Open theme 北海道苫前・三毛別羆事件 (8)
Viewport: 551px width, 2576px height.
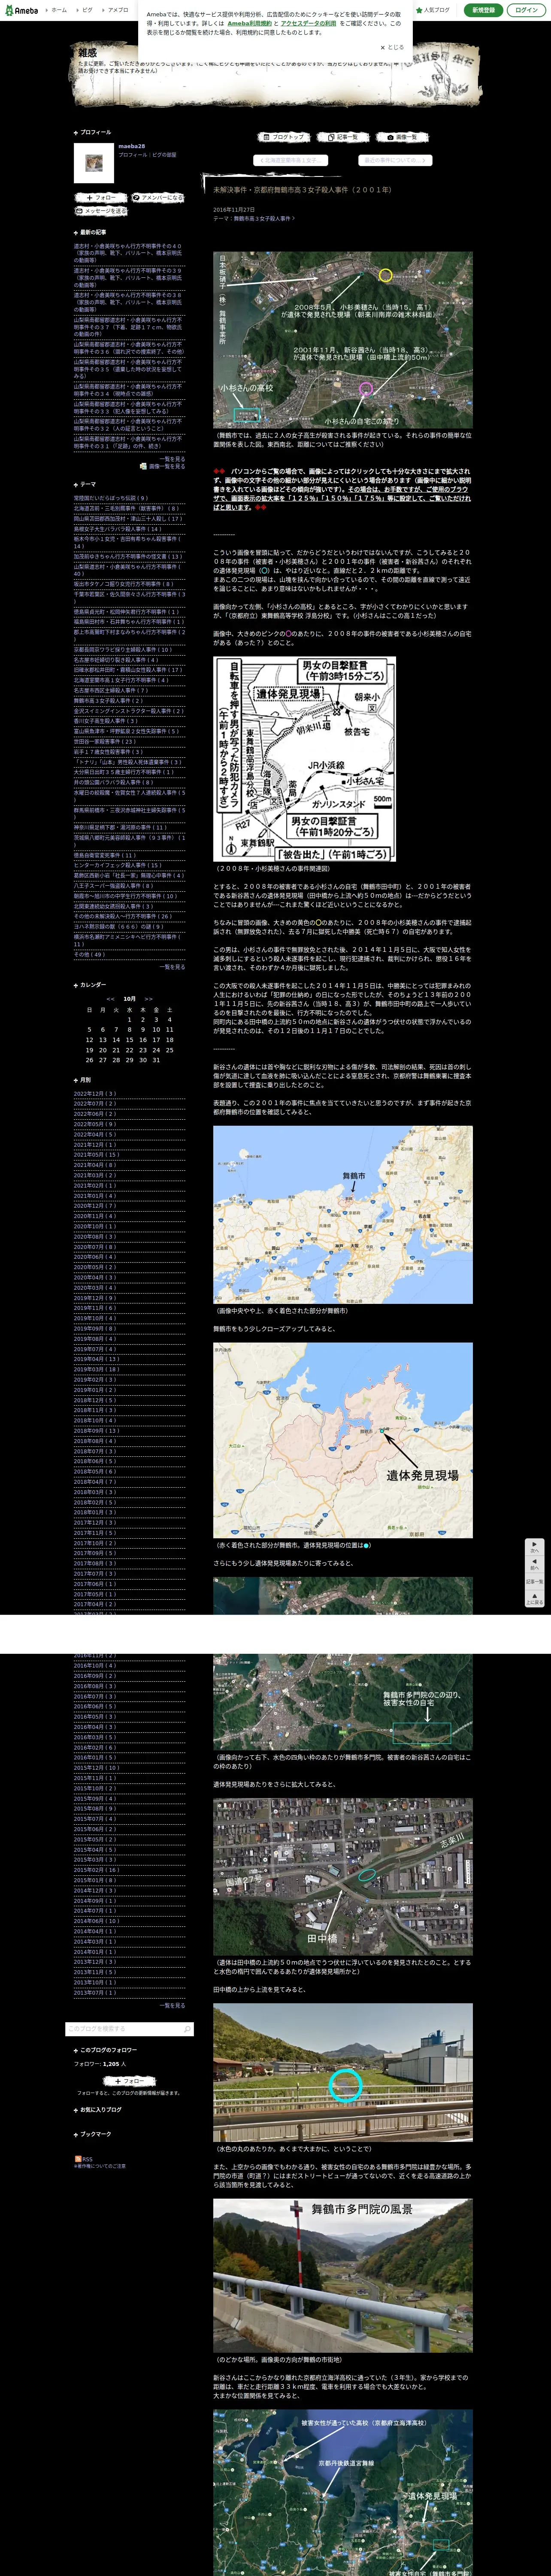coord(126,508)
